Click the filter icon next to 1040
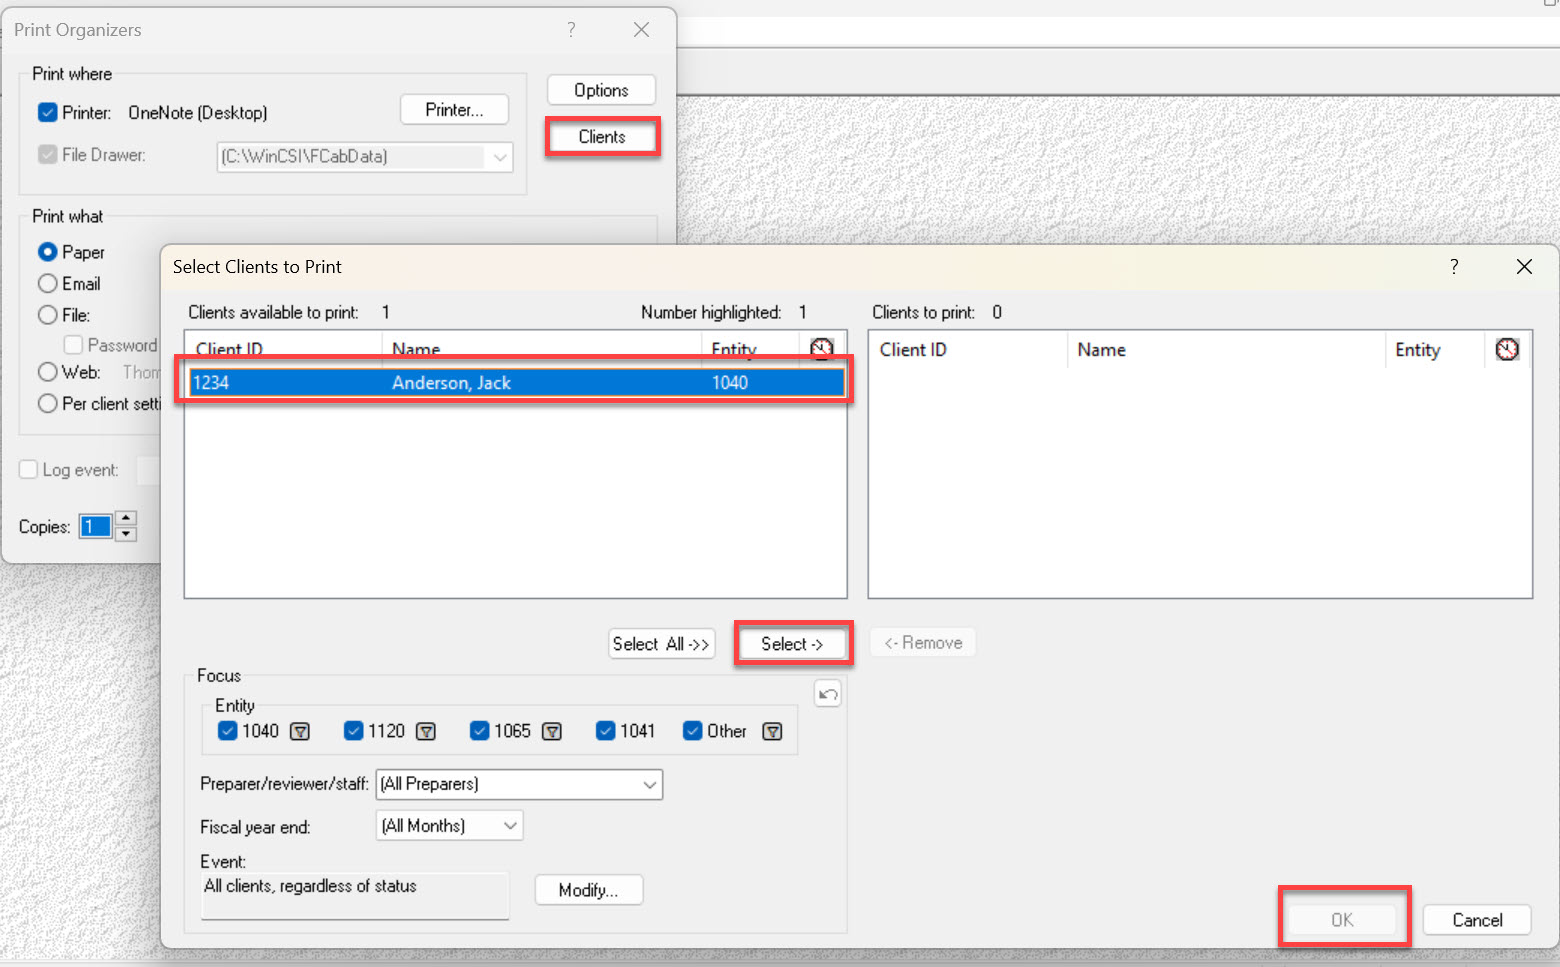The height and width of the screenshot is (967, 1560). (300, 732)
